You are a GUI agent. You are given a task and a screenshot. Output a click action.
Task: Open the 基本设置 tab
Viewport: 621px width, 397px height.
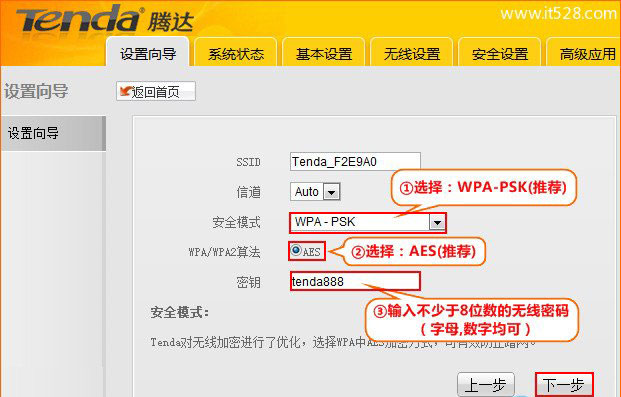click(x=324, y=53)
